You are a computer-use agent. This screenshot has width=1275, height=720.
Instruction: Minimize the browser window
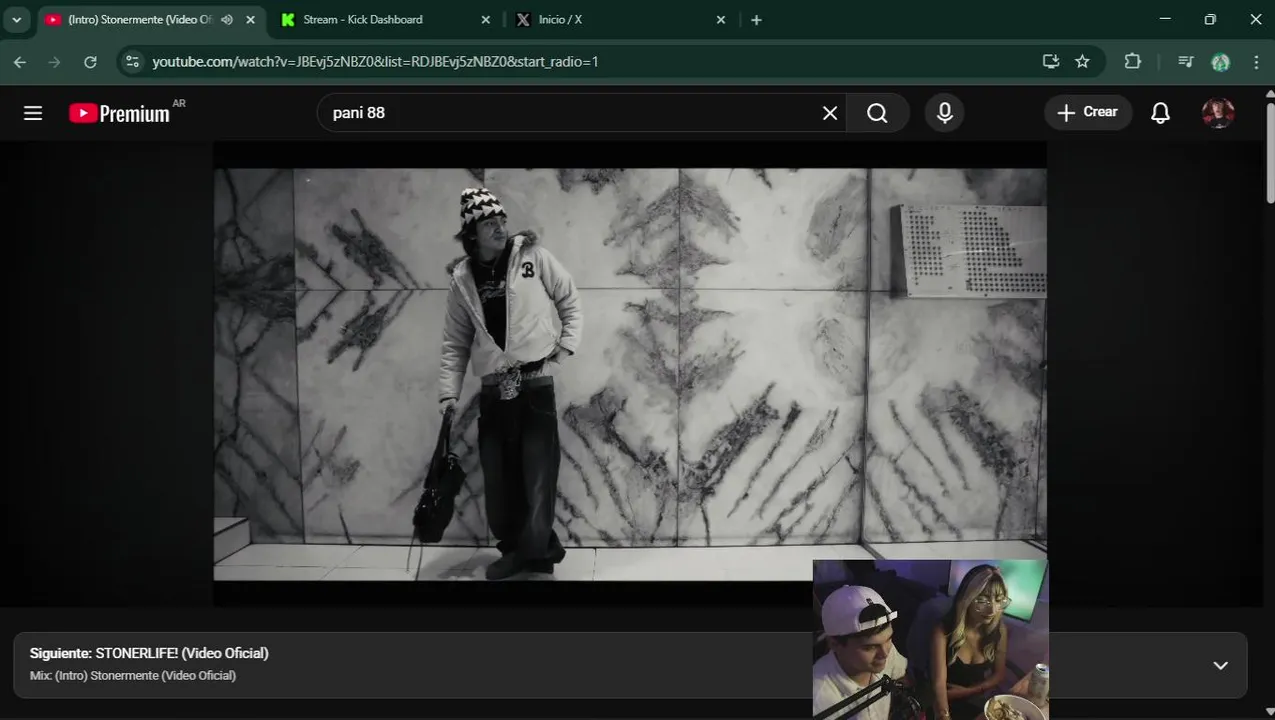point(1165,20)
